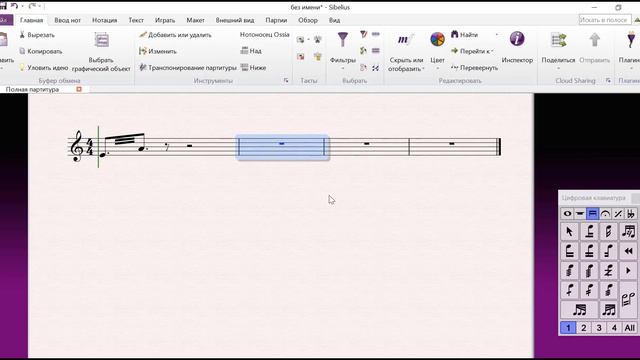
Task: Choose Select Graphic (Выбрать графический объект)
Action: 101,52
